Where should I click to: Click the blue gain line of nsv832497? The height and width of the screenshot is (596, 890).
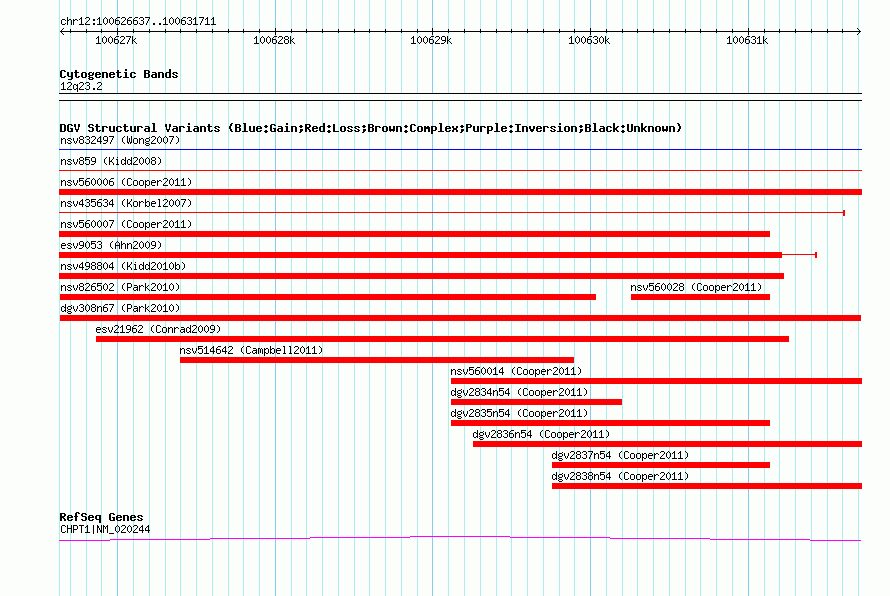(460, 150)
